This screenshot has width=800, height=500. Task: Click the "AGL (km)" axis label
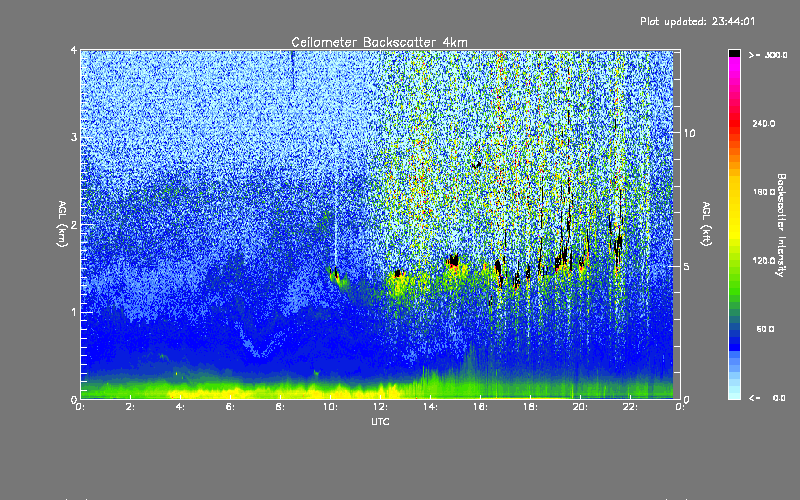click(x=62, y=223)
